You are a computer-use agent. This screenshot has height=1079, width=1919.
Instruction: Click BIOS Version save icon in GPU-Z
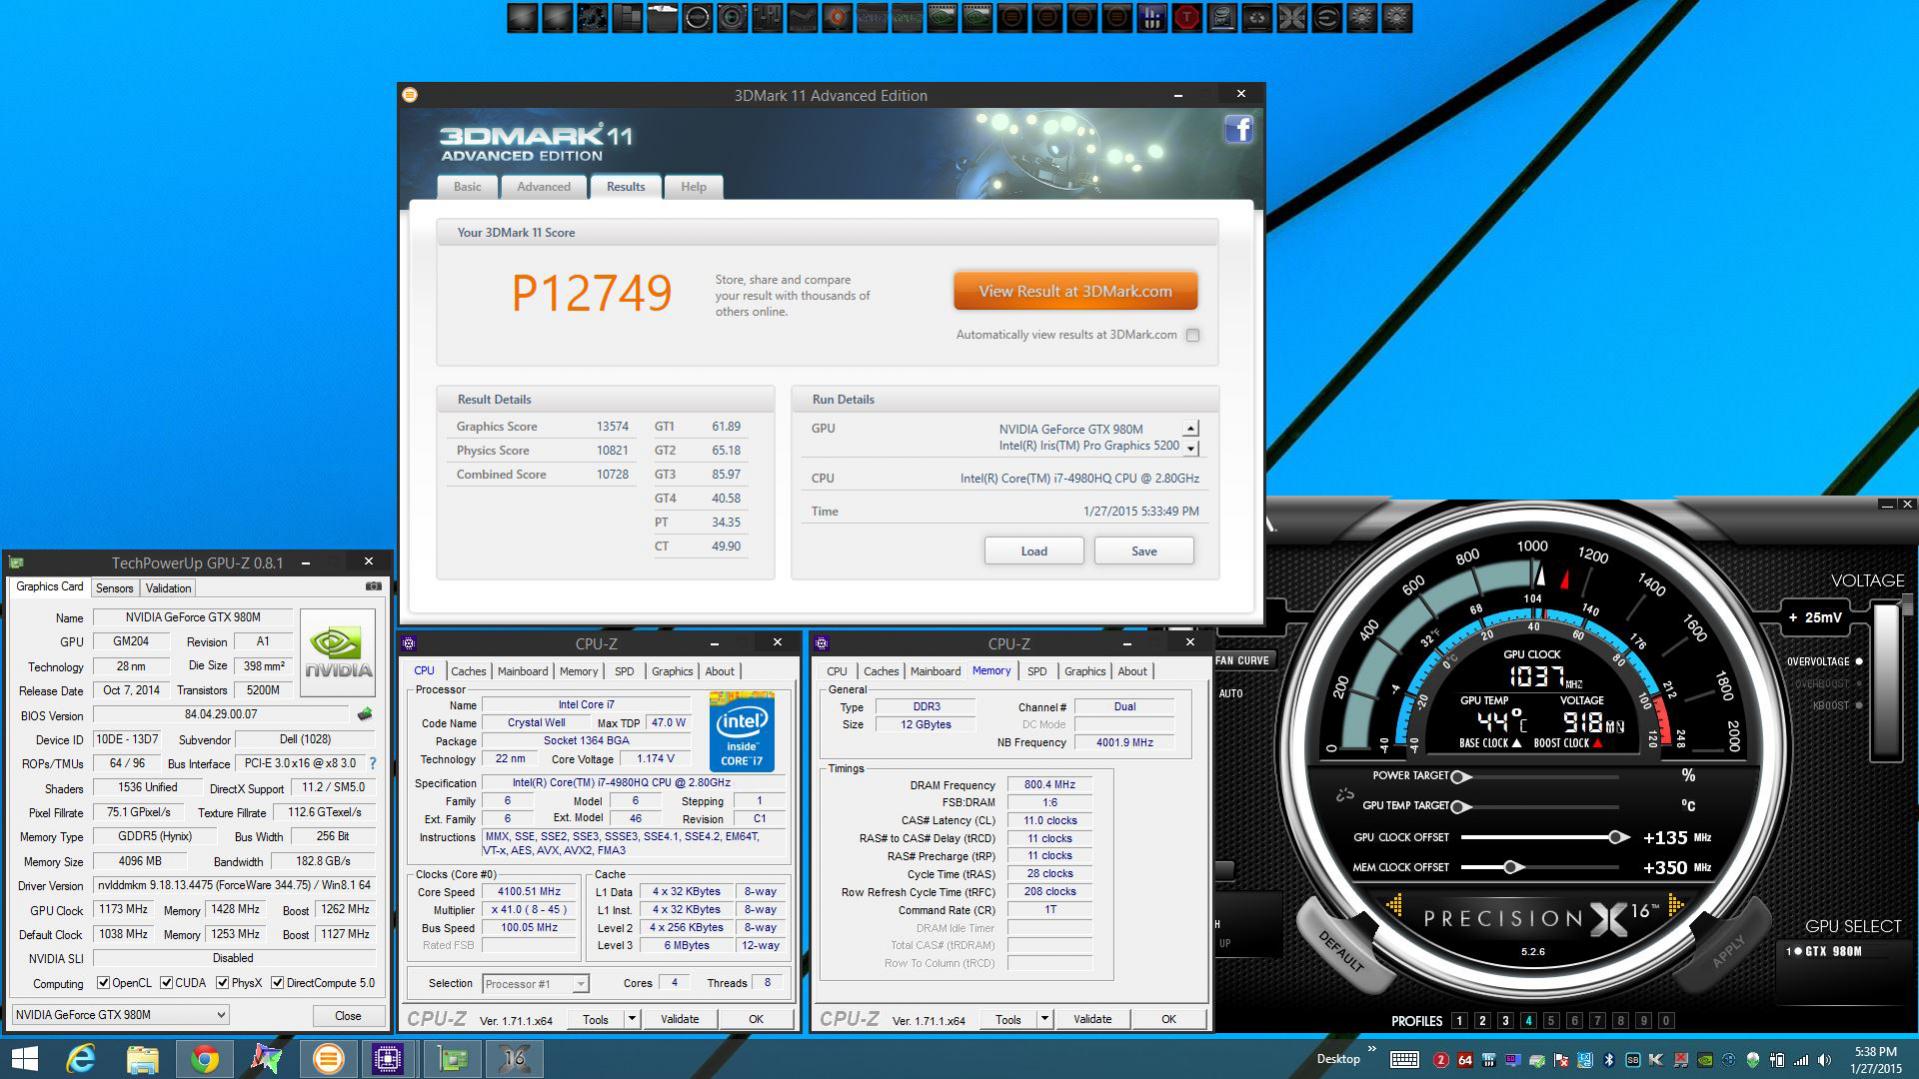pos(365,714)
